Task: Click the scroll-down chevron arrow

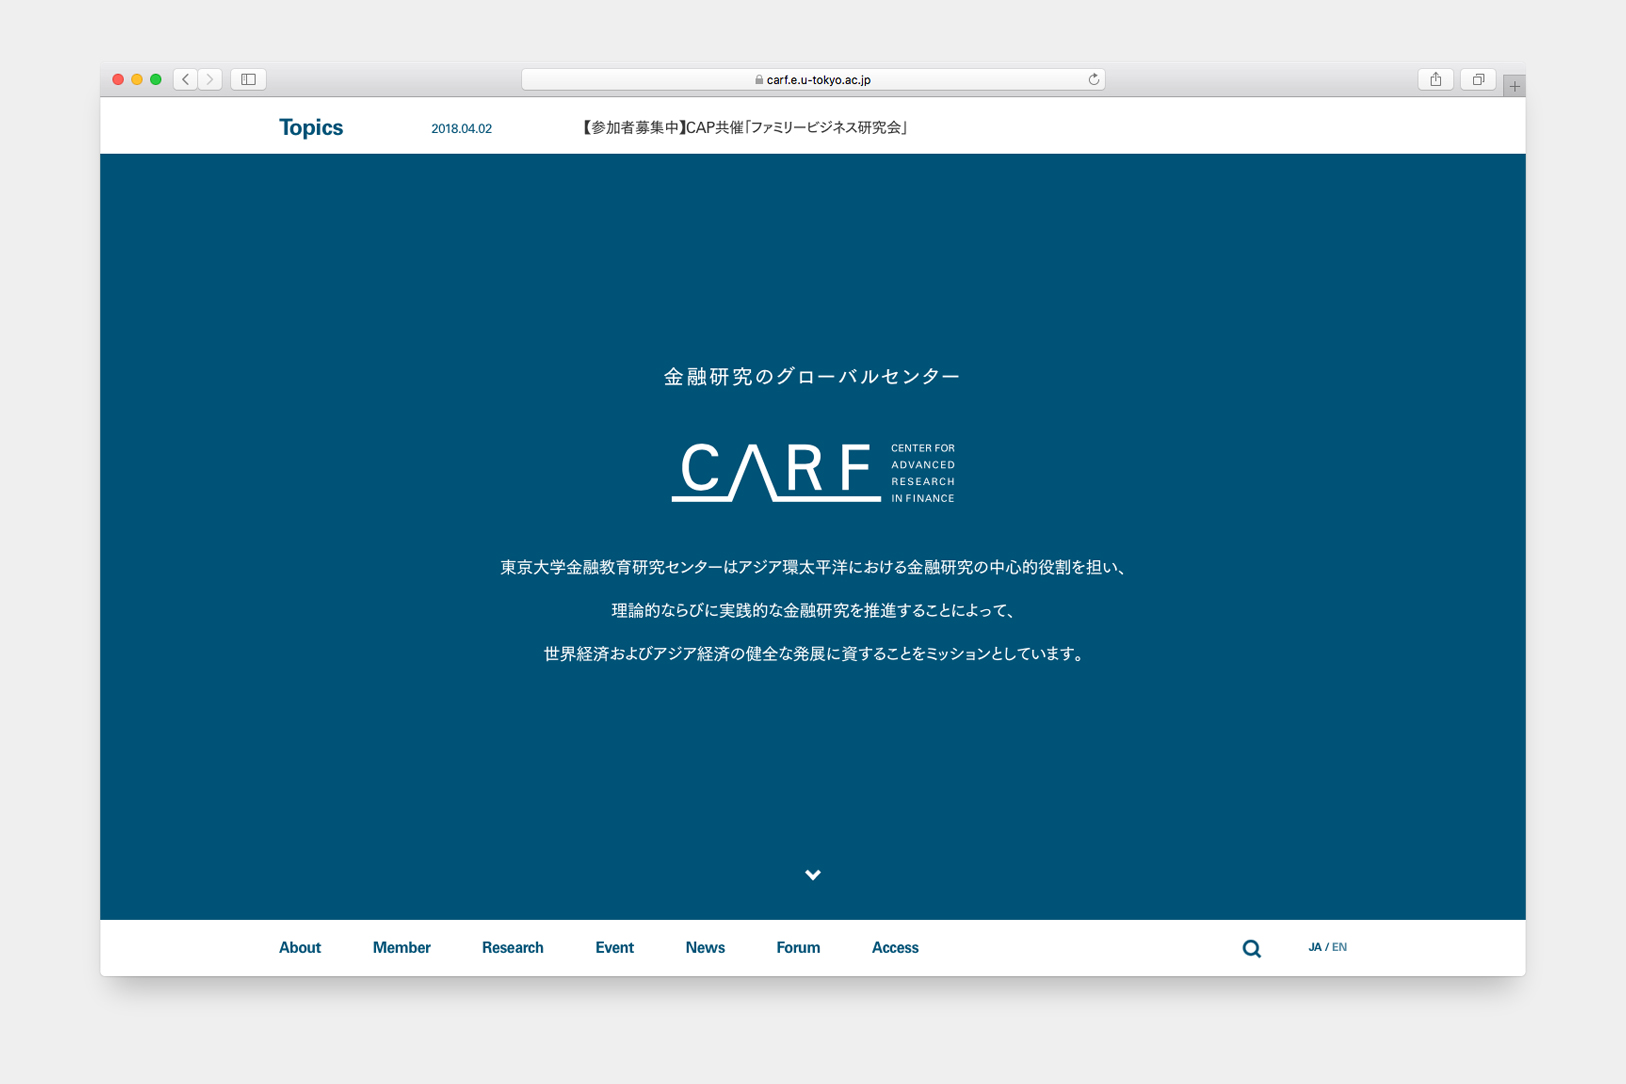Action: pyautogui.click(x=813, y=875)
